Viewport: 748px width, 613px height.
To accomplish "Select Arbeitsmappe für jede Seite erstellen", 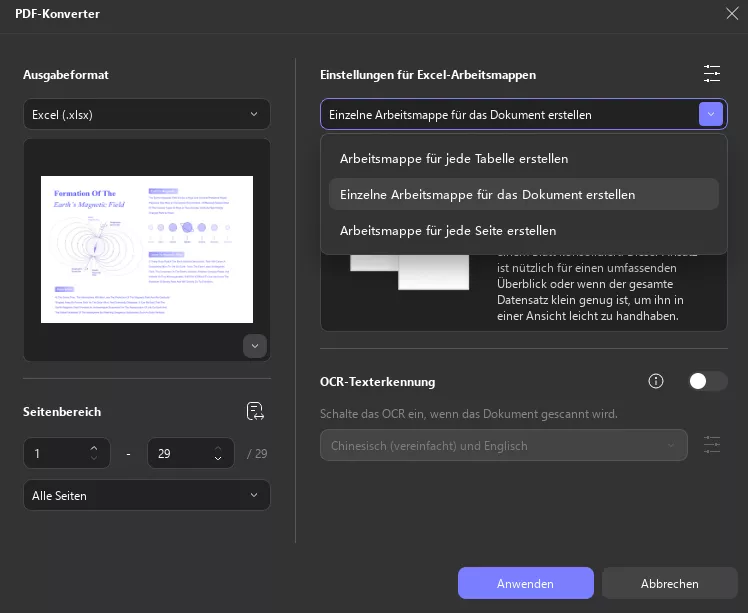I will click(524, 230).
